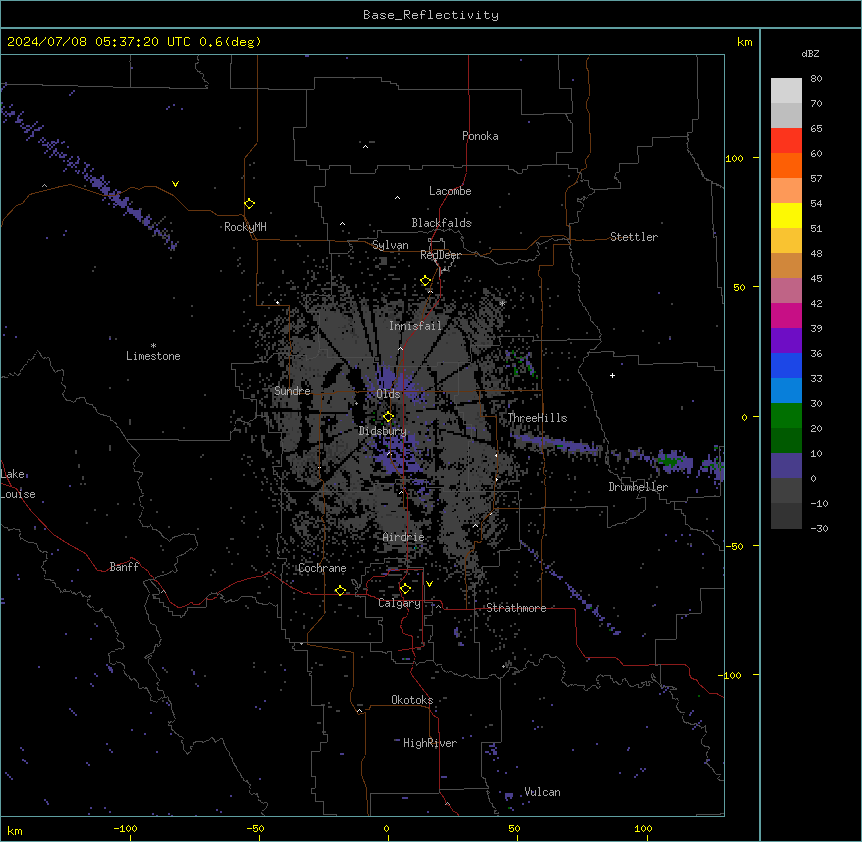Click the Vulcan town label
This screenshot has width=862, height=842.
click(542, 792)
